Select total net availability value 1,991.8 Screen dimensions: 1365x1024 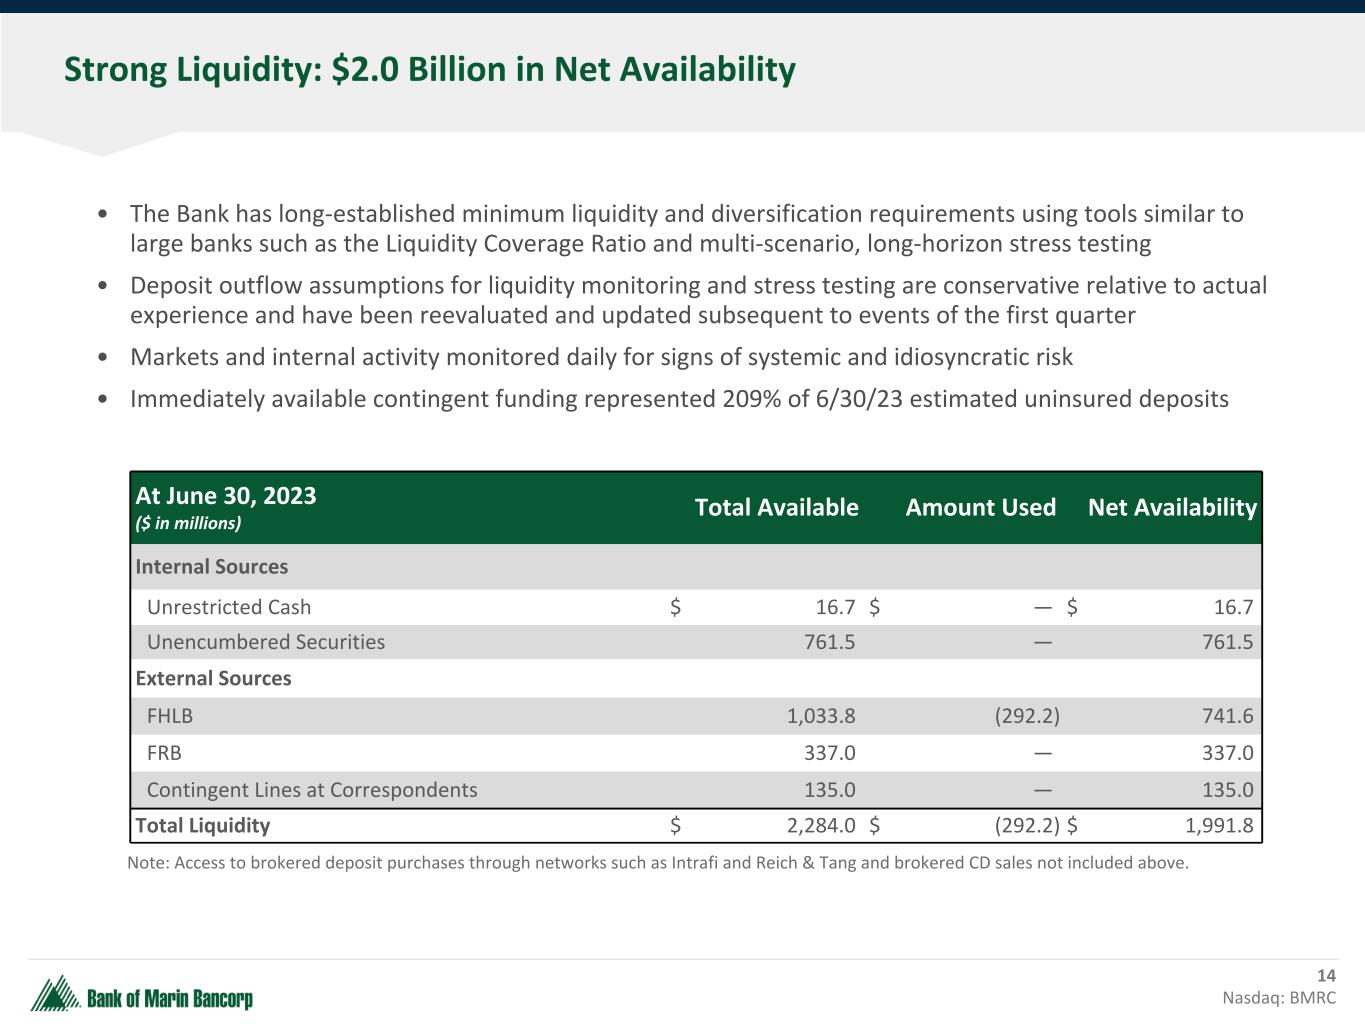coord(1219,826)
